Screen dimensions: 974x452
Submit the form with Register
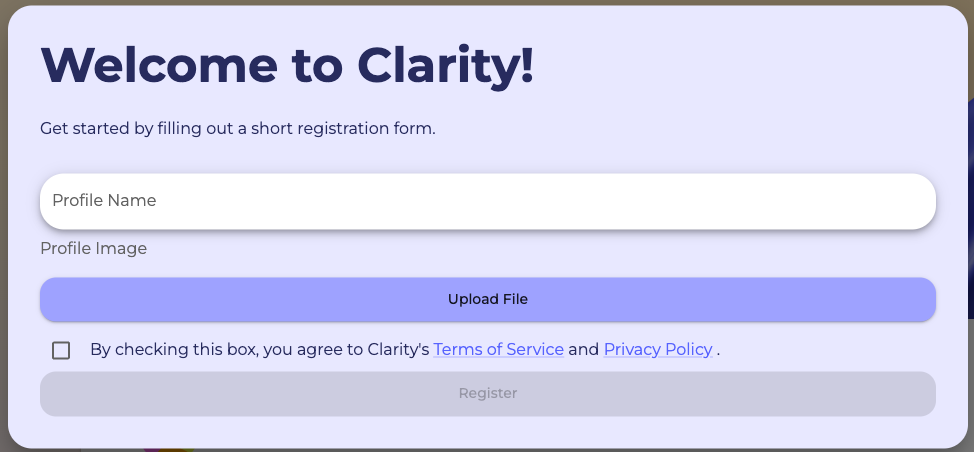coord(487,394)
